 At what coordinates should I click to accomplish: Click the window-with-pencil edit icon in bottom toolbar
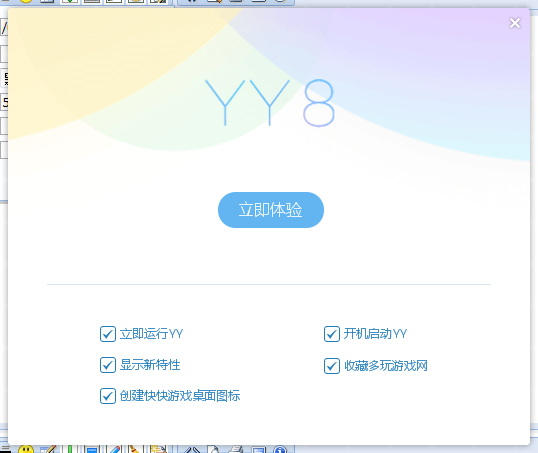tap(48, 449)
